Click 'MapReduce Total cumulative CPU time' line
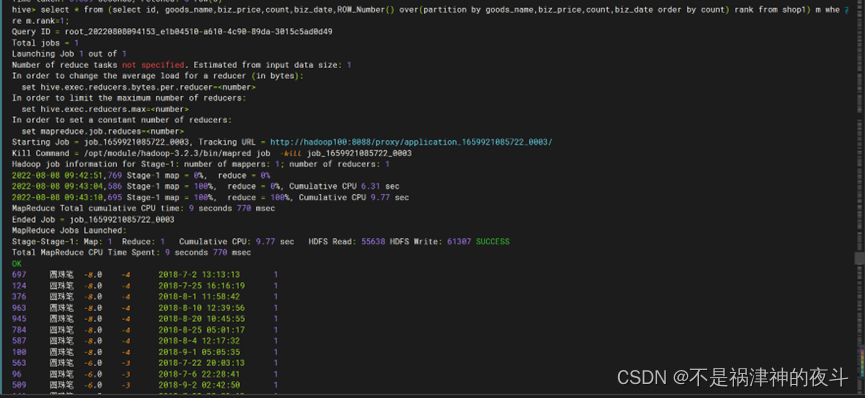Screen dimensions: 865x398 [143, 209]
